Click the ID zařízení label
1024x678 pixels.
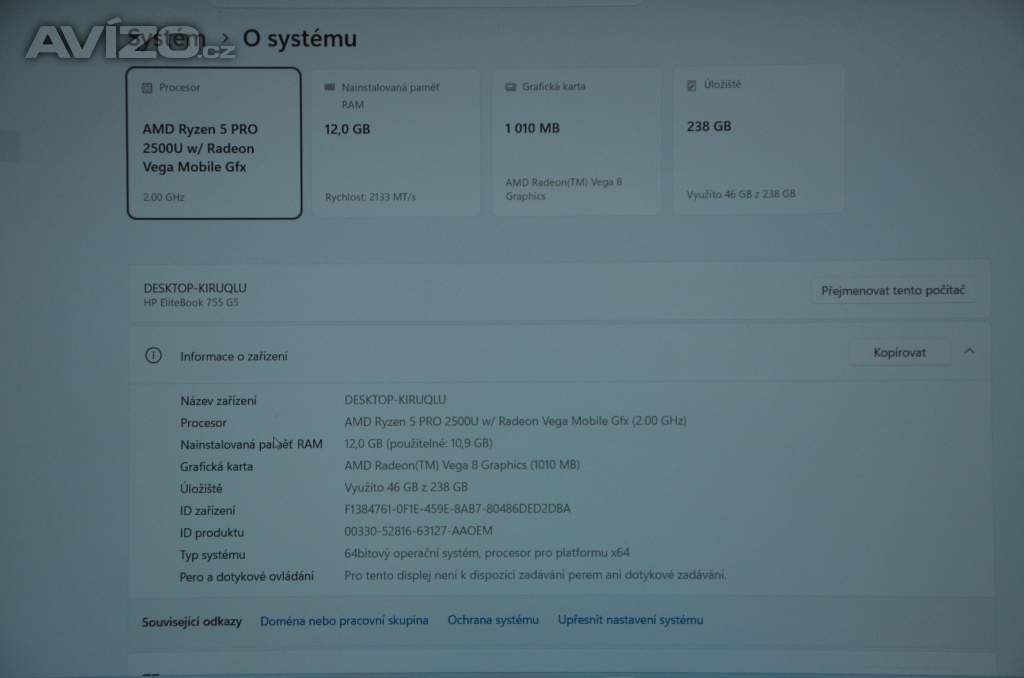[x=207, y=511]
